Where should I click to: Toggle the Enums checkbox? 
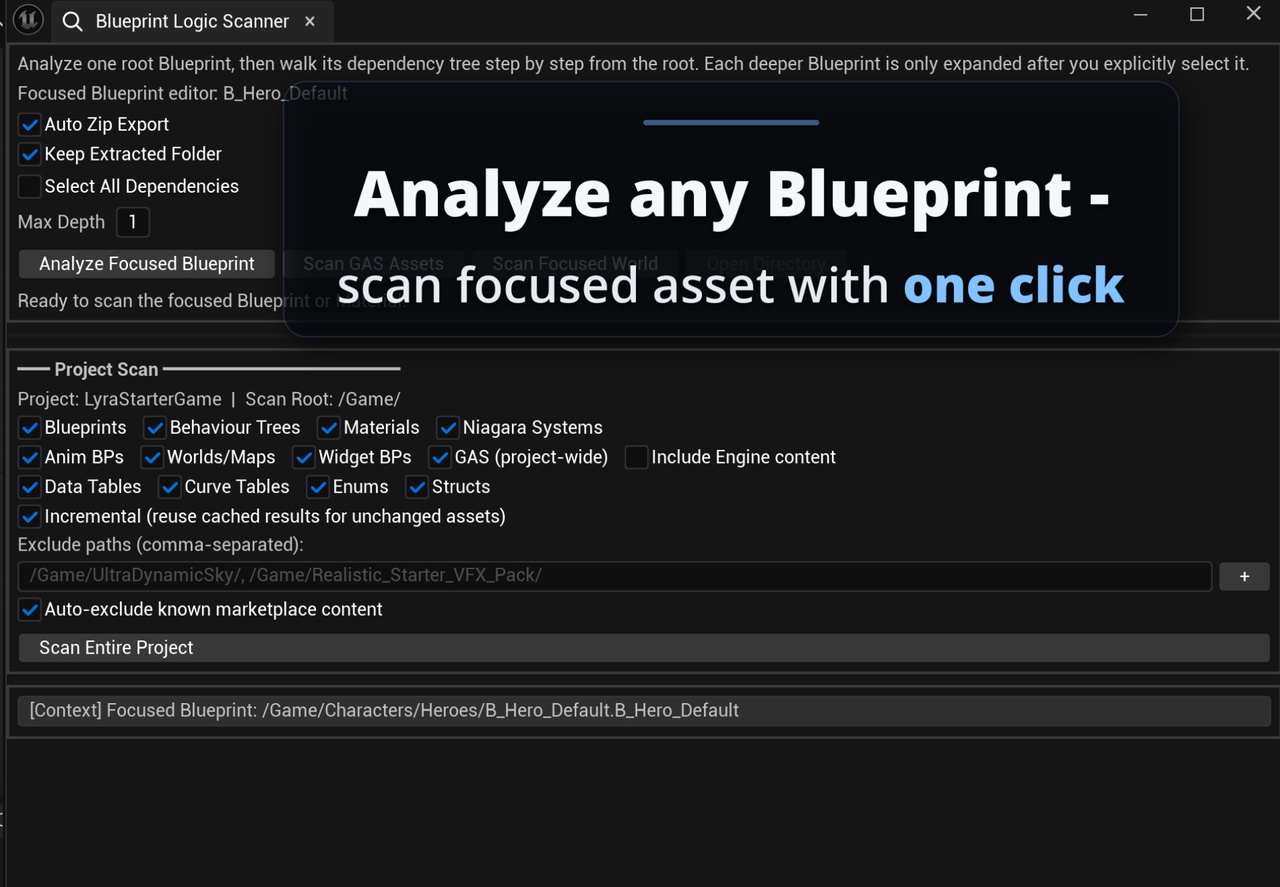(318, 487)
